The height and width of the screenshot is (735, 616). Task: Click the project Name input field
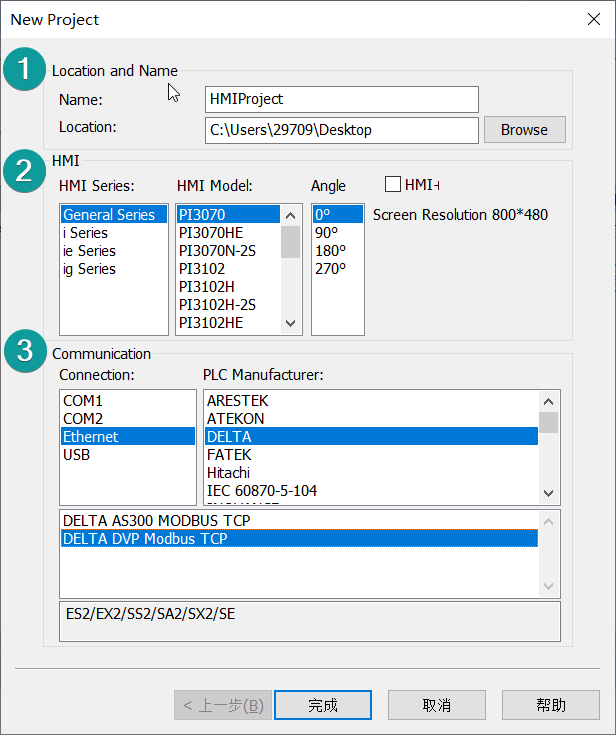[x=341, y=99]
